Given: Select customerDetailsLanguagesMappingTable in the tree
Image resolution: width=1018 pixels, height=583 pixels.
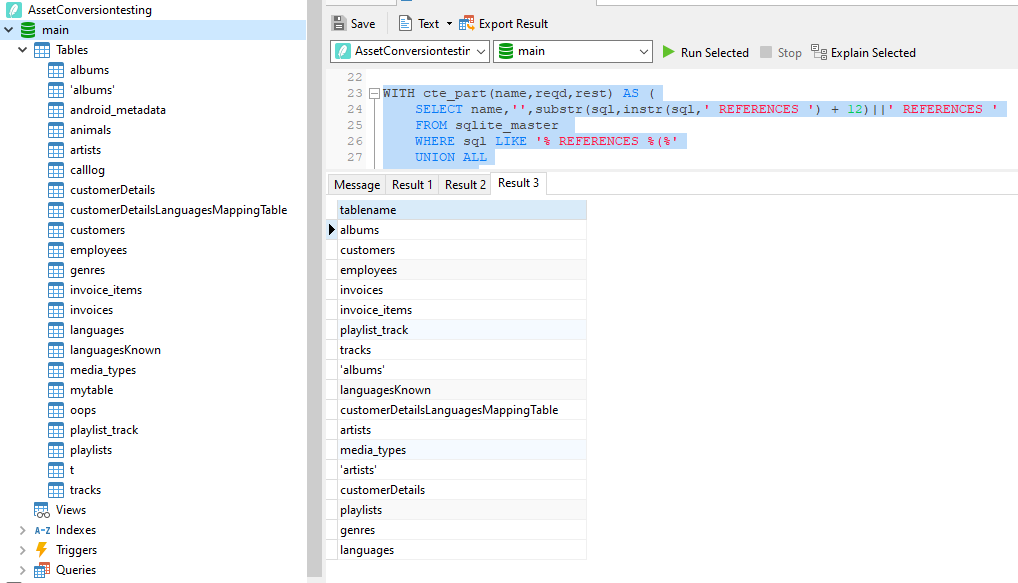Looking at the screenshot, I should click(x=179, y=210).
